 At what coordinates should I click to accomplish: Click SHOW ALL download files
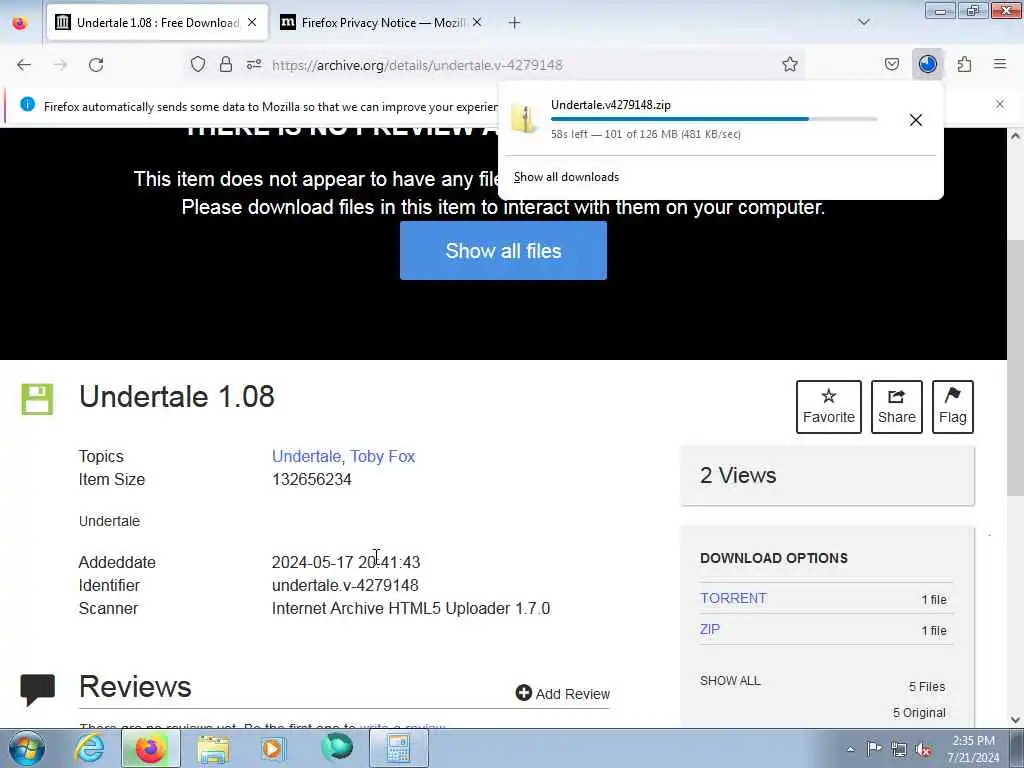click(730, 680)
